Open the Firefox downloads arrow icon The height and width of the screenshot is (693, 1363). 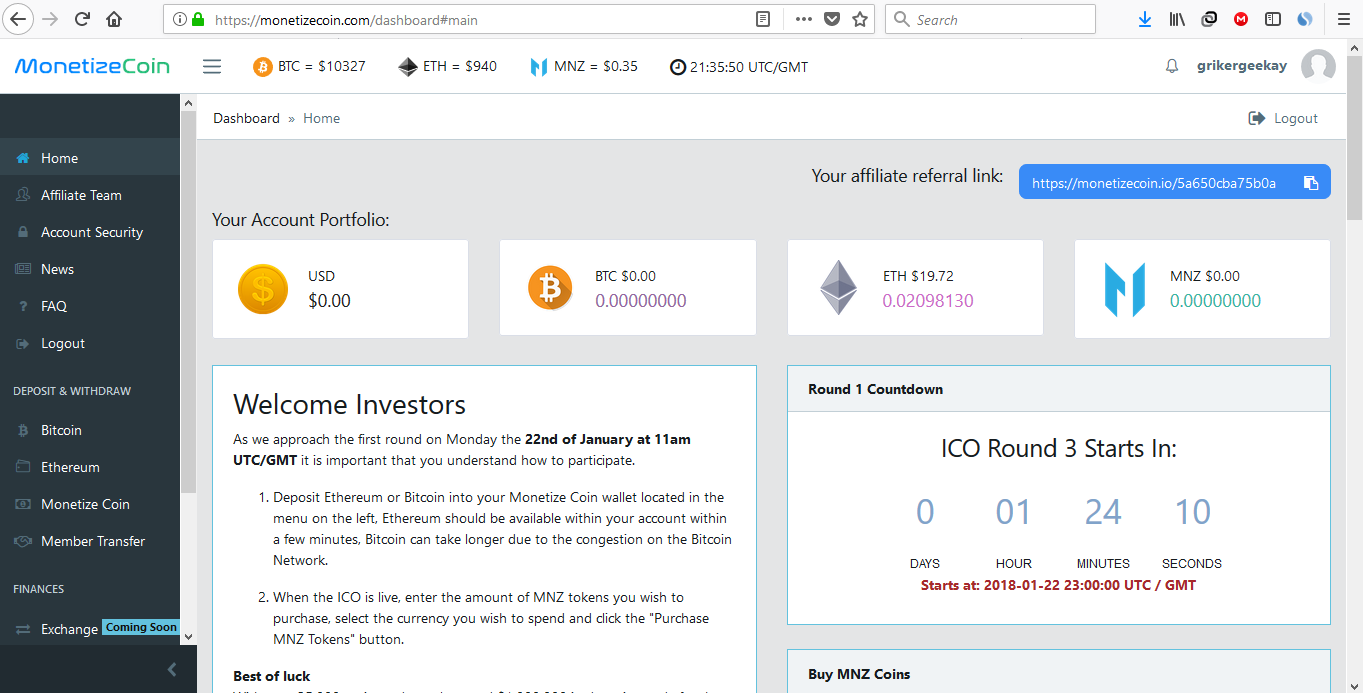(x=1145, y=19)
